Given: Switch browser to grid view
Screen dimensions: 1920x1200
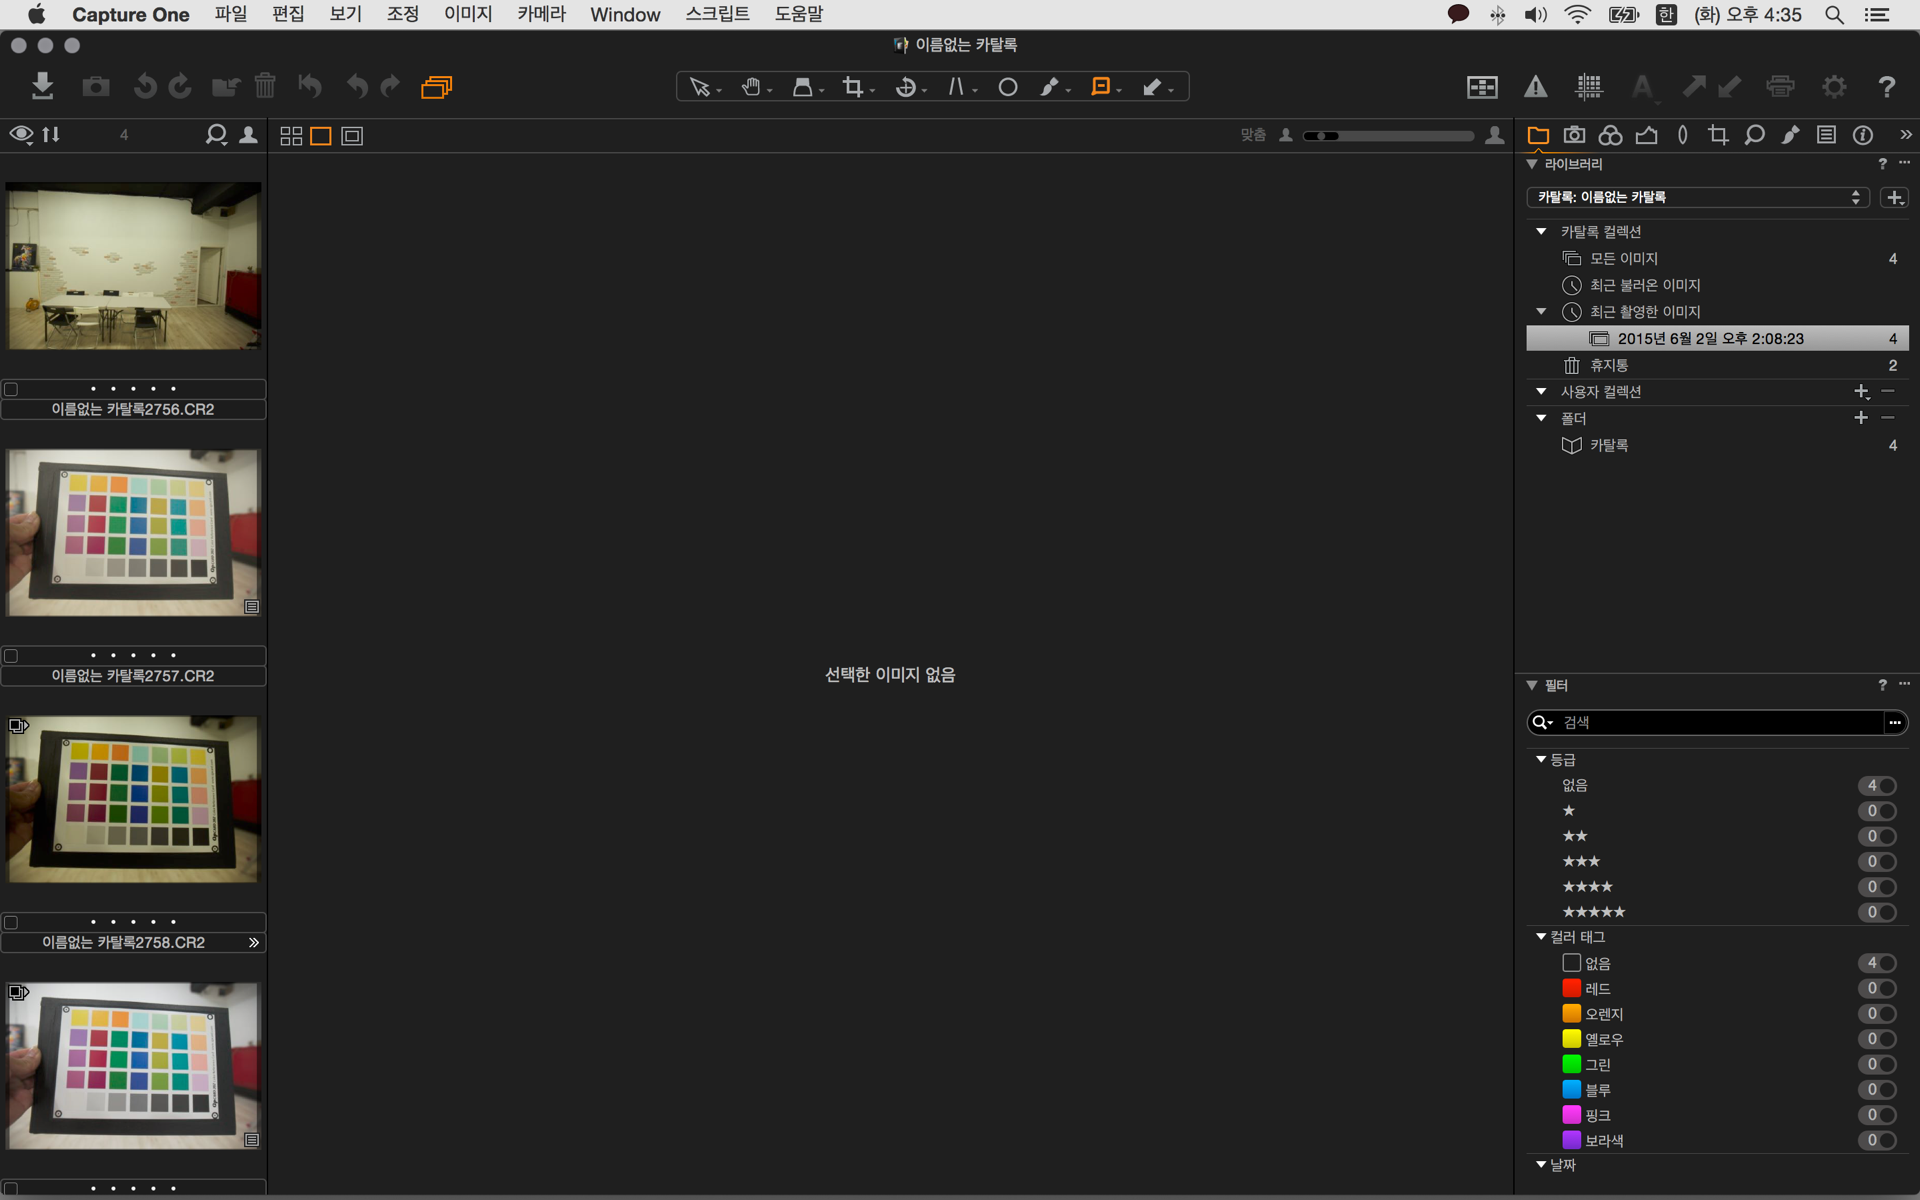Looking at the screenshot, I should [291, 136].
